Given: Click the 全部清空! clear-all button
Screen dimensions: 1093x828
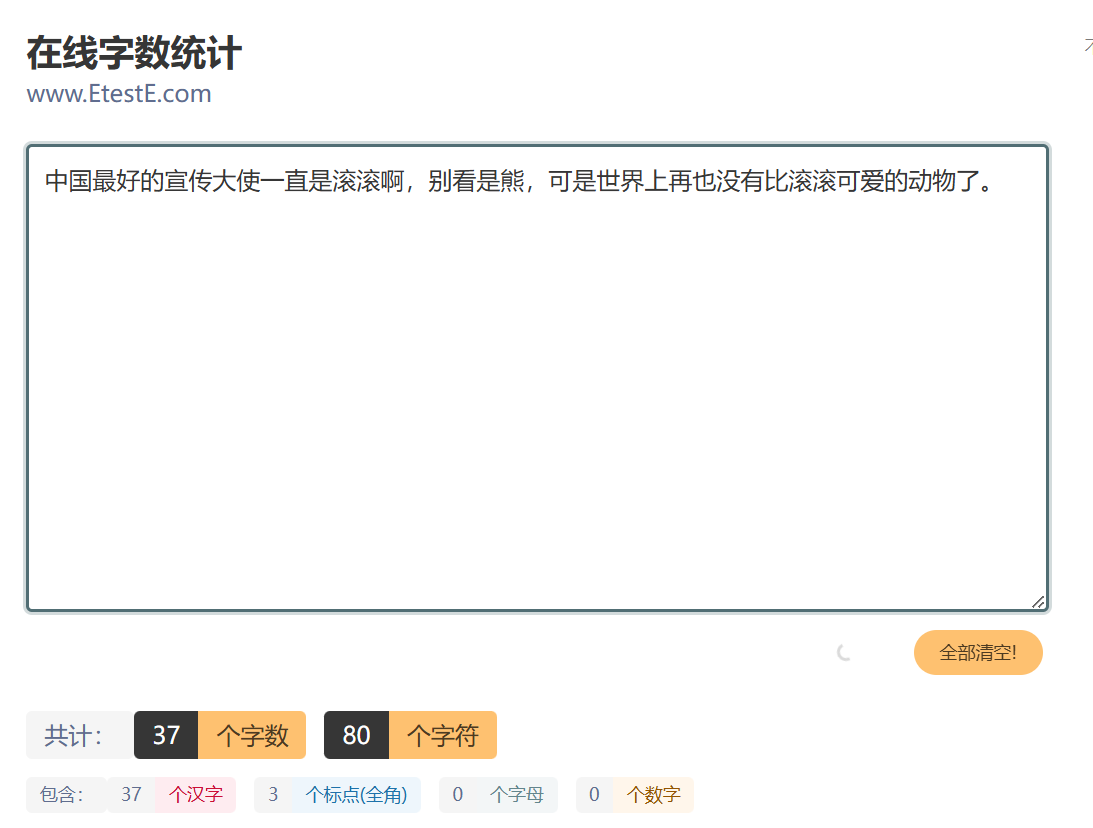Looking at the screenshot, I should [x=978, y=652].
